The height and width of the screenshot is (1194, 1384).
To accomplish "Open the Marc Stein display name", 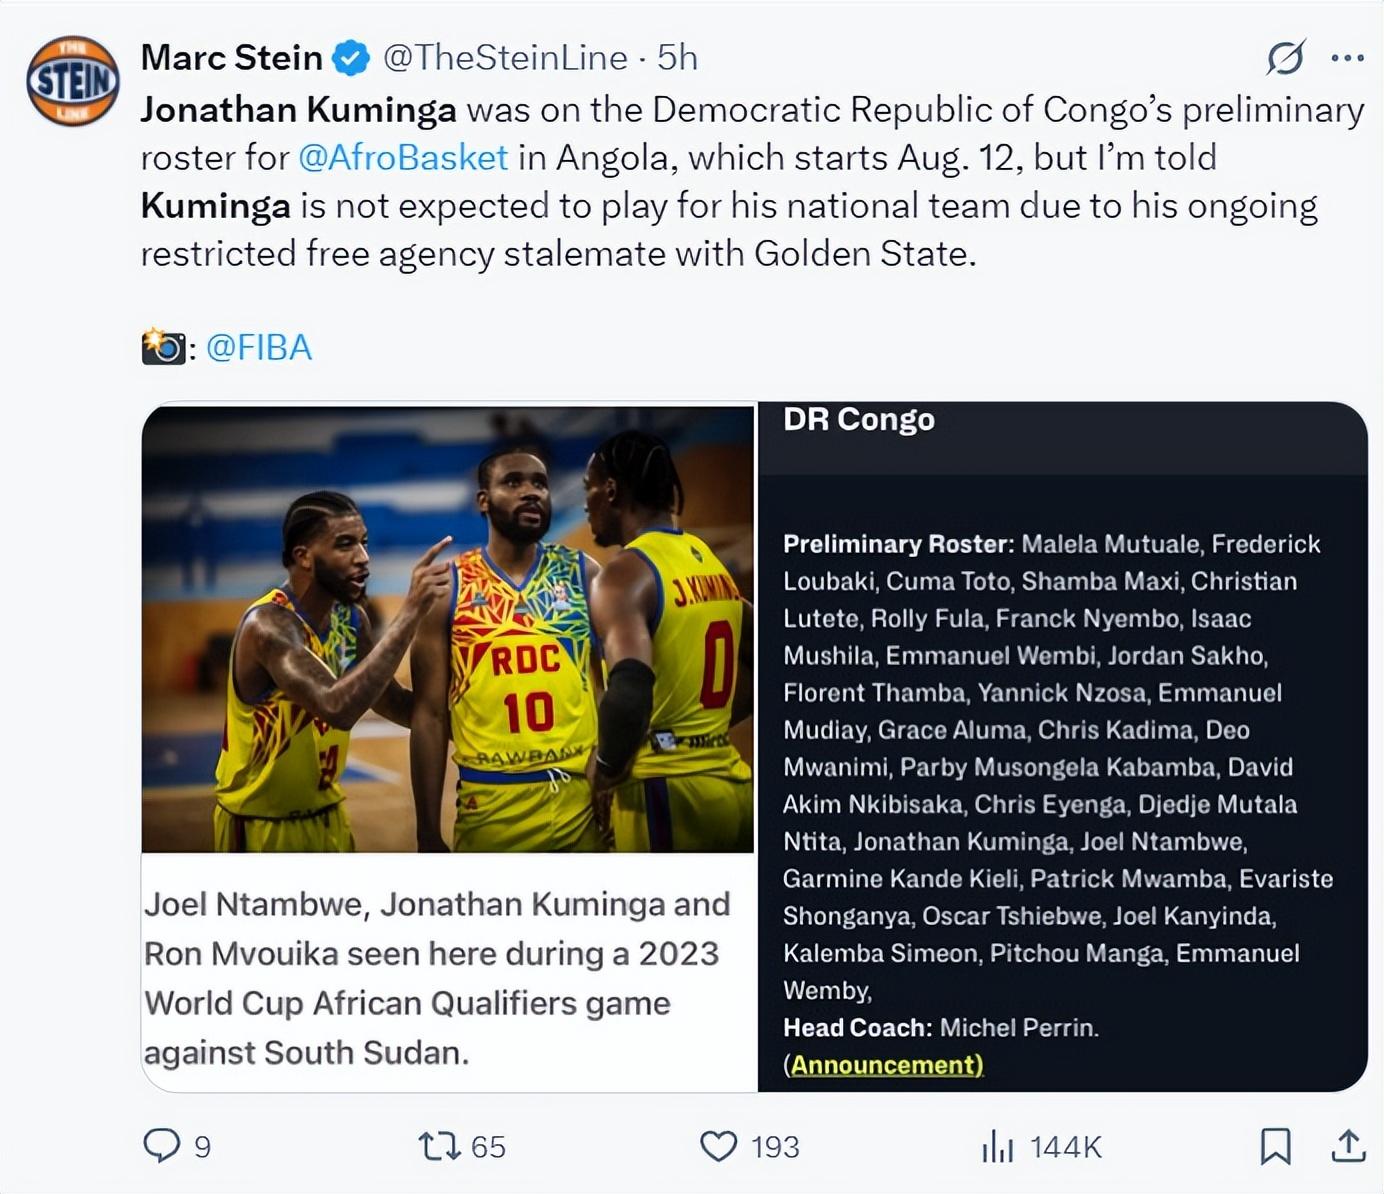I will tap(231, 58).
